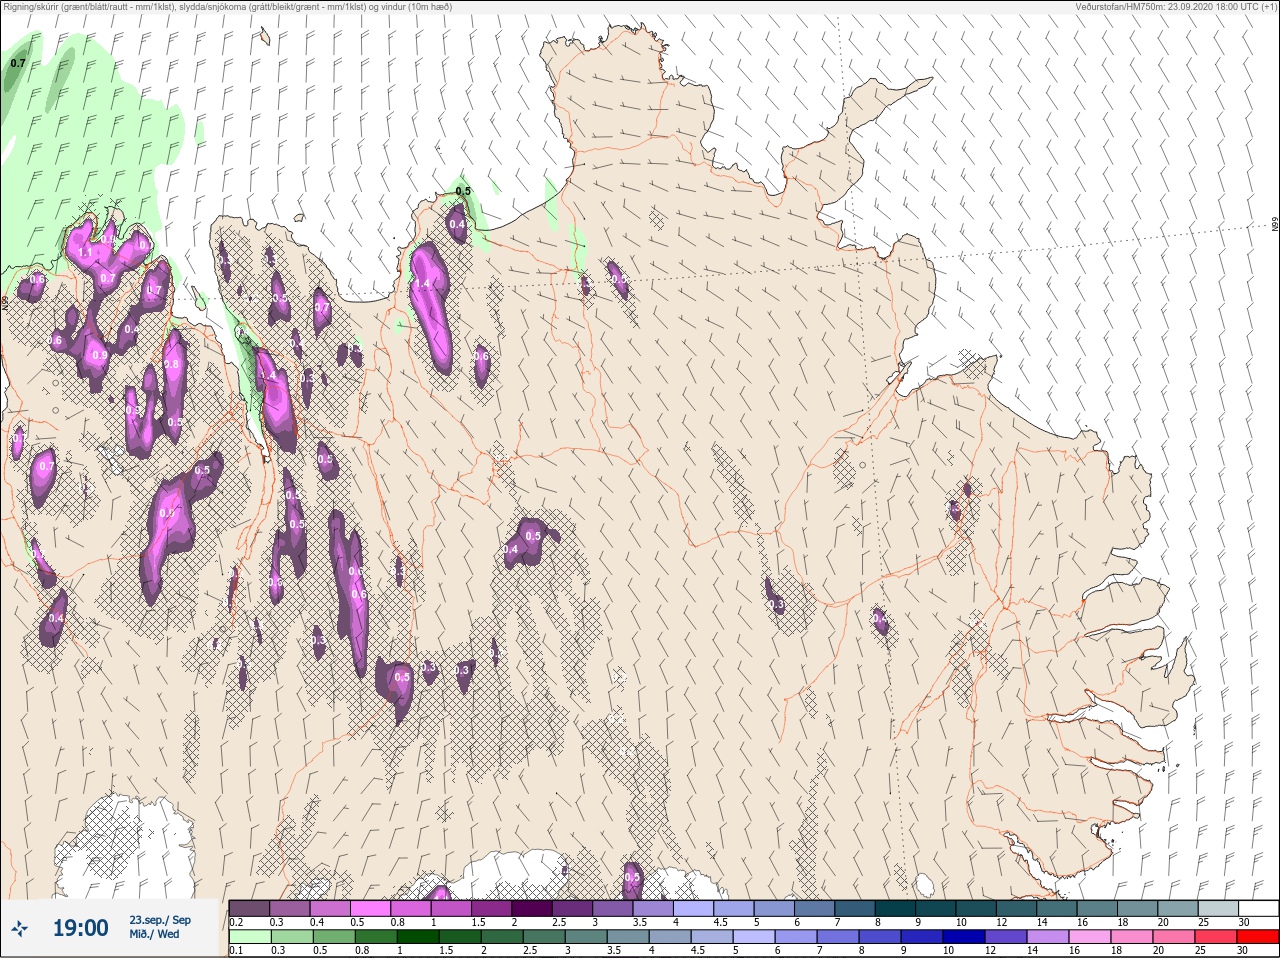This screenshot has height=958, width=1280.
Task: Select lower legend red swatch after 30
Action: pos(1260,937)
